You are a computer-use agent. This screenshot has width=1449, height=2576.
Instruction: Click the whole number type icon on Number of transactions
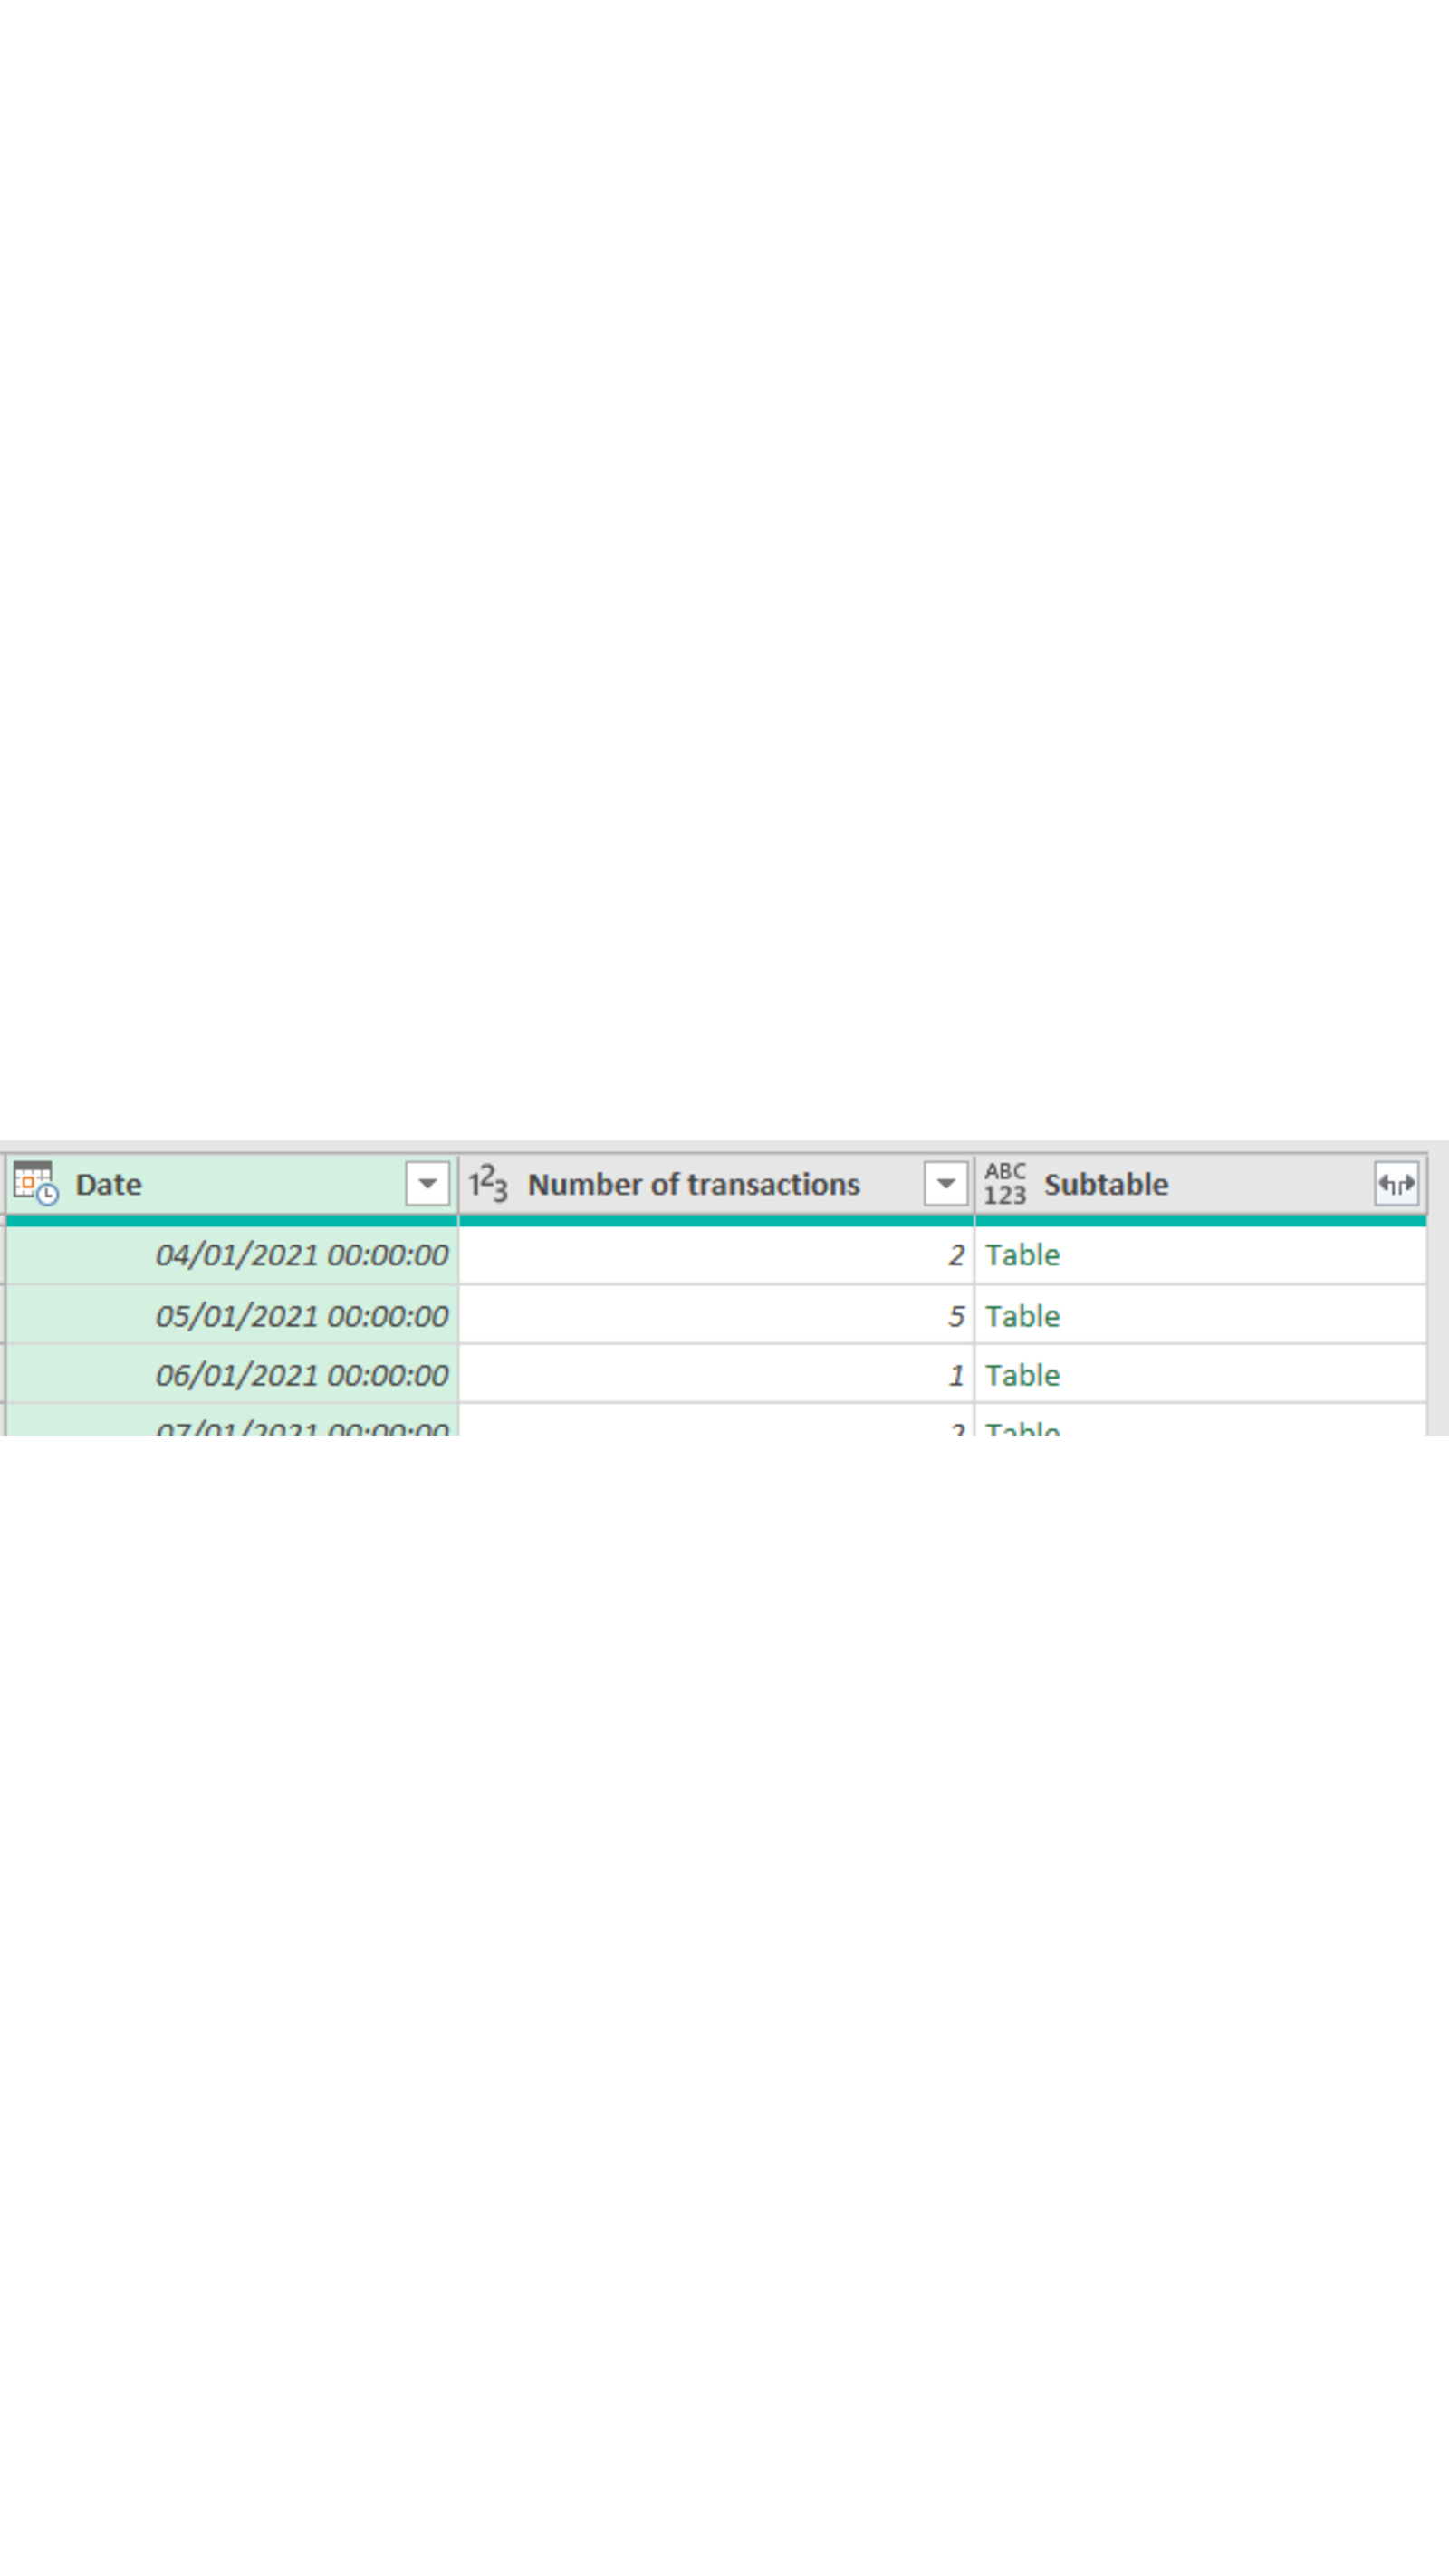click(487, 1183)
